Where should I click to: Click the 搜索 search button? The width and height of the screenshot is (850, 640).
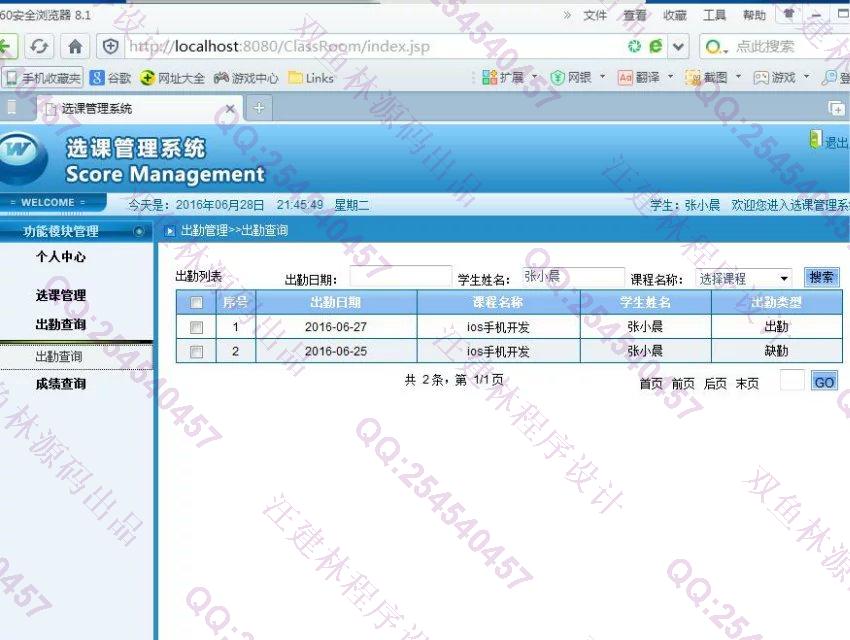tap(821, 277)
